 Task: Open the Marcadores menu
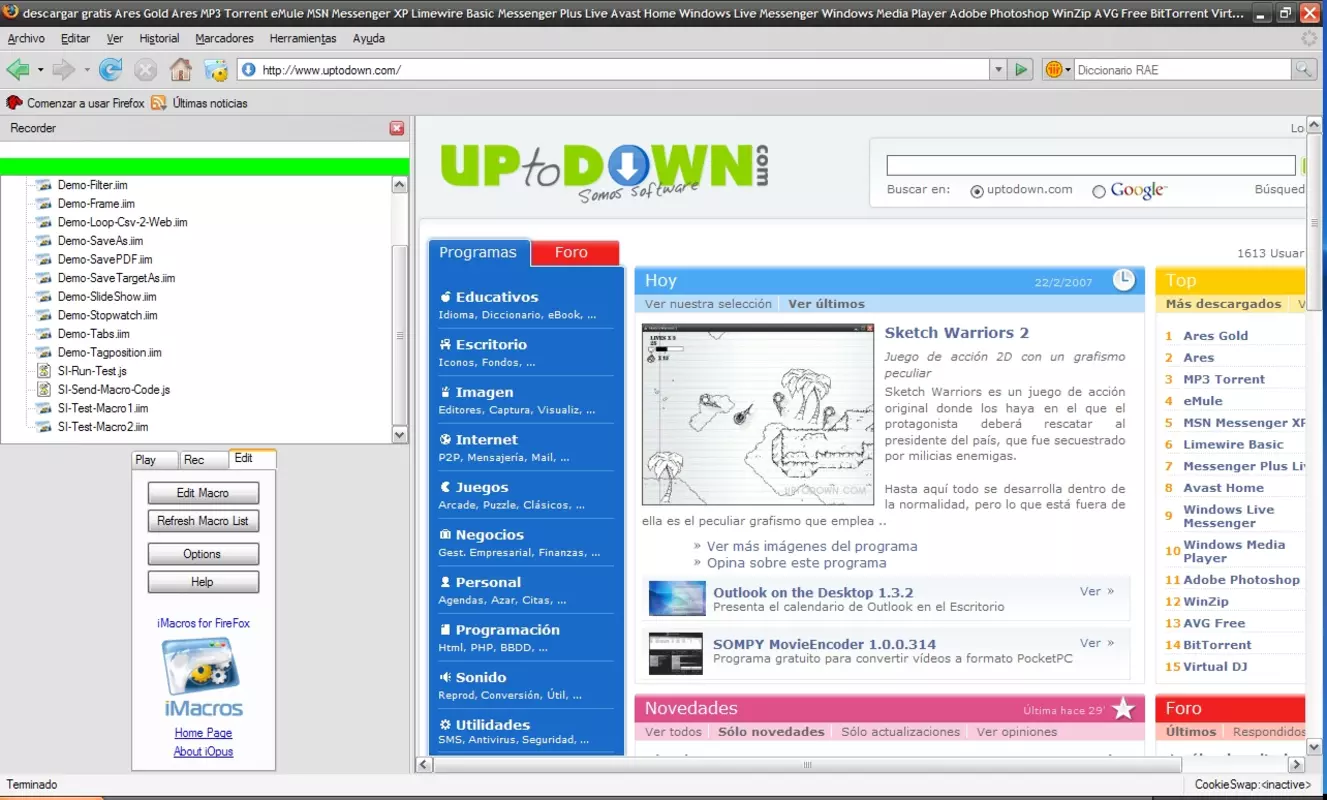pyautogui.click(x=224, y=38)
